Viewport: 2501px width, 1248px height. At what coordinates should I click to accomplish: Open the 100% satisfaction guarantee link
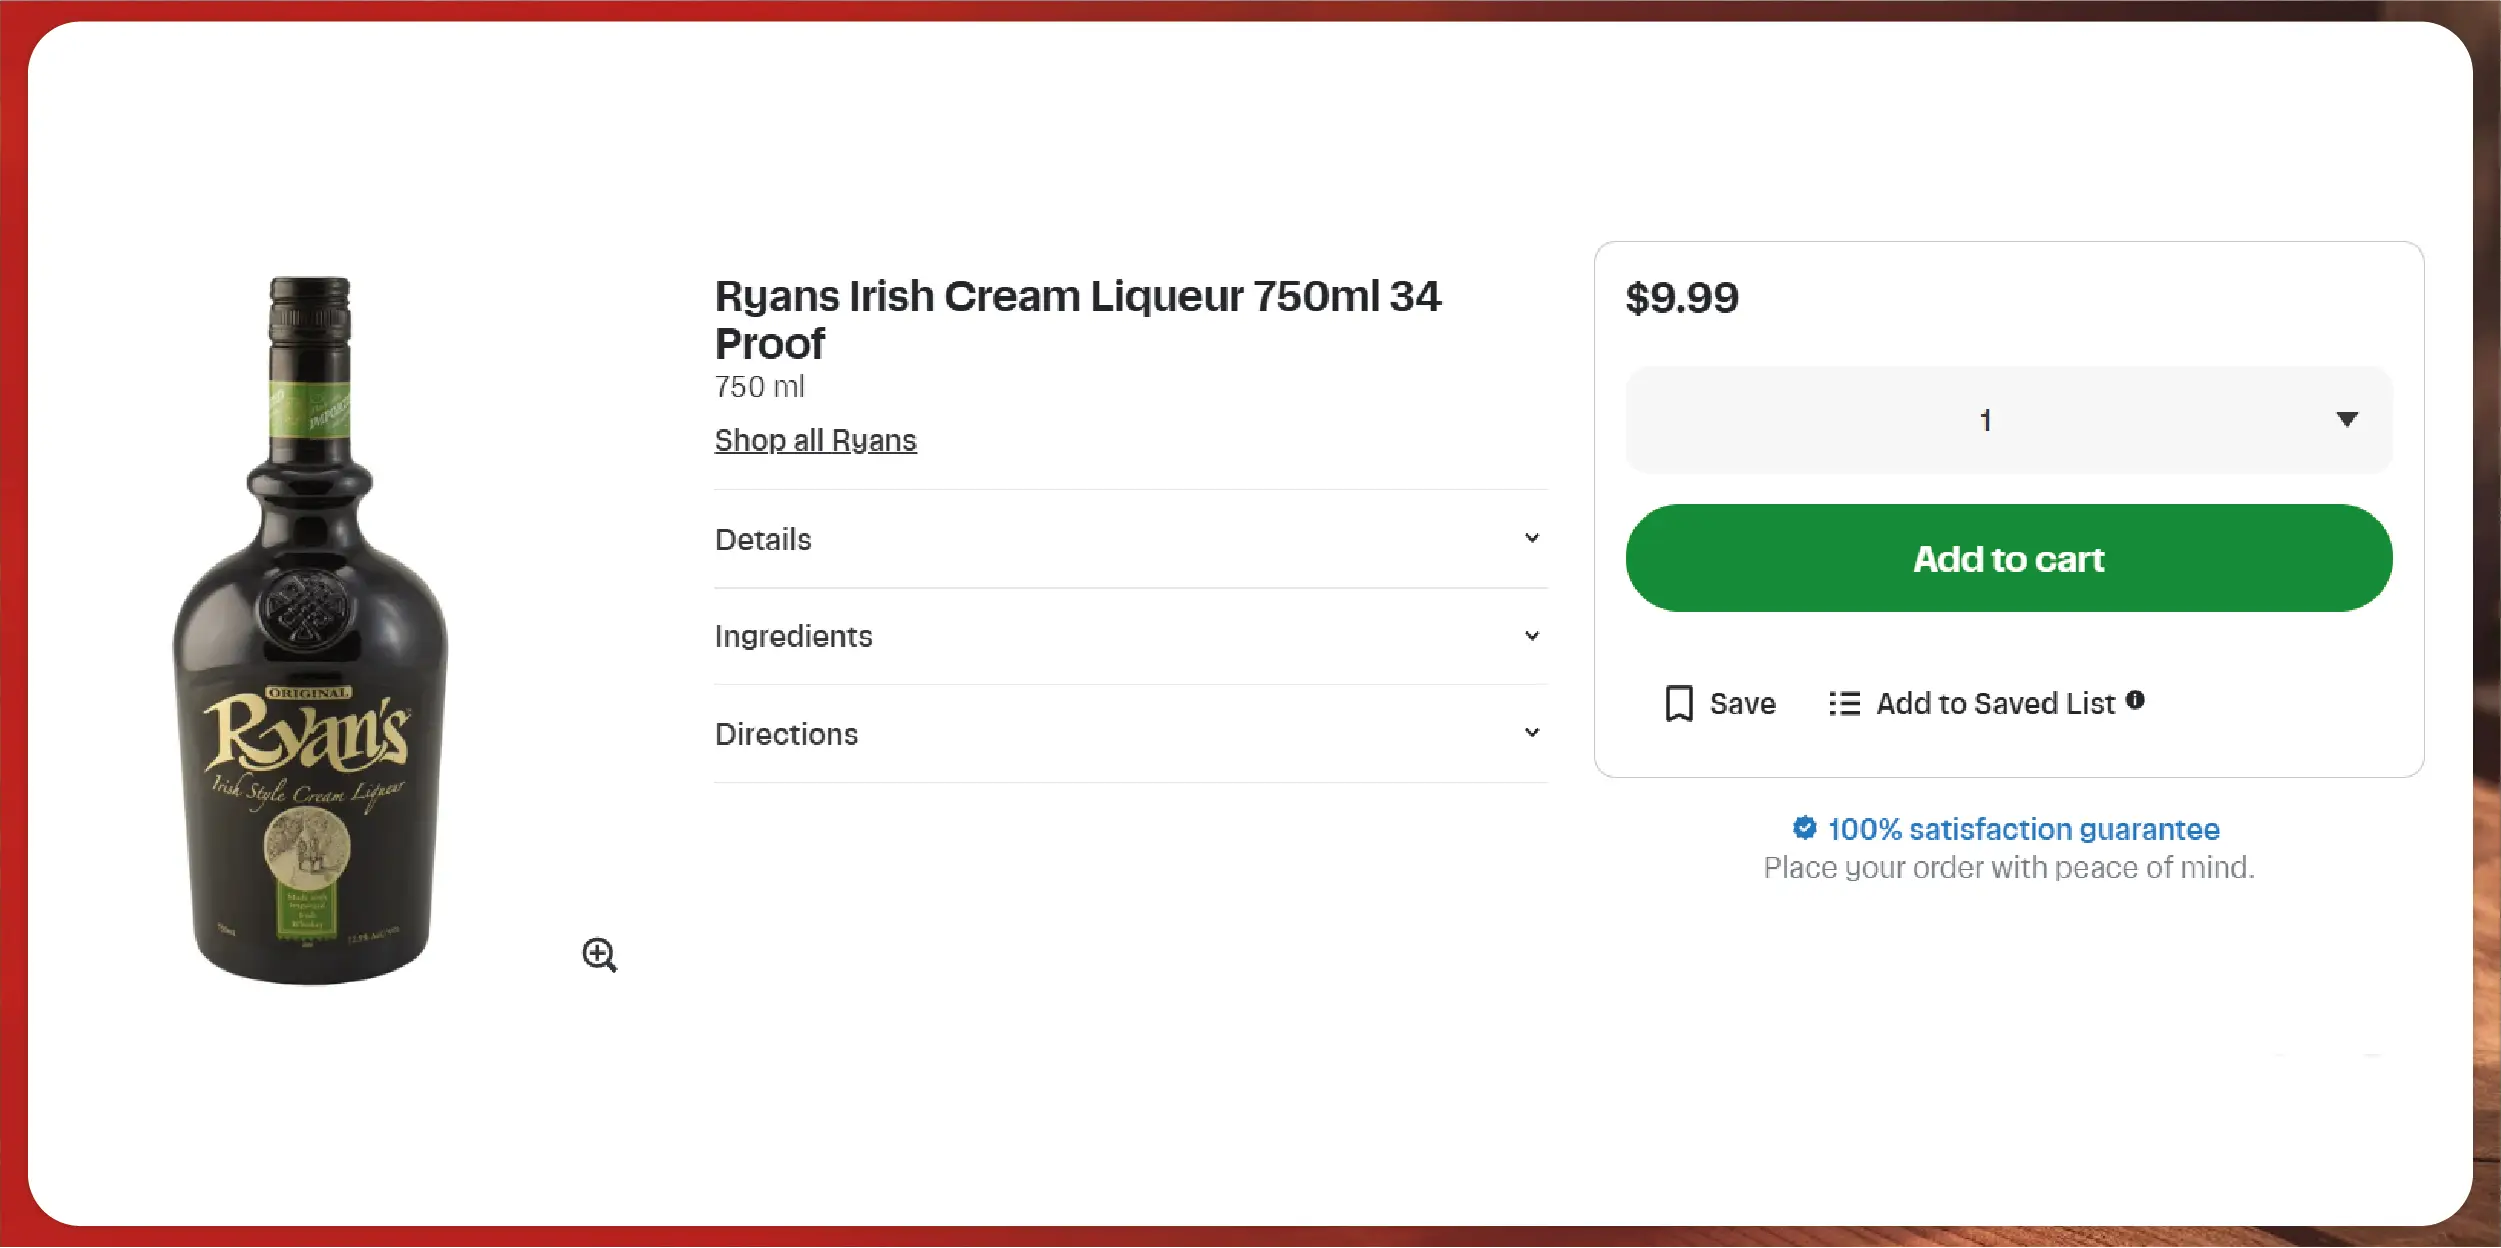(x=2023, y=829)
